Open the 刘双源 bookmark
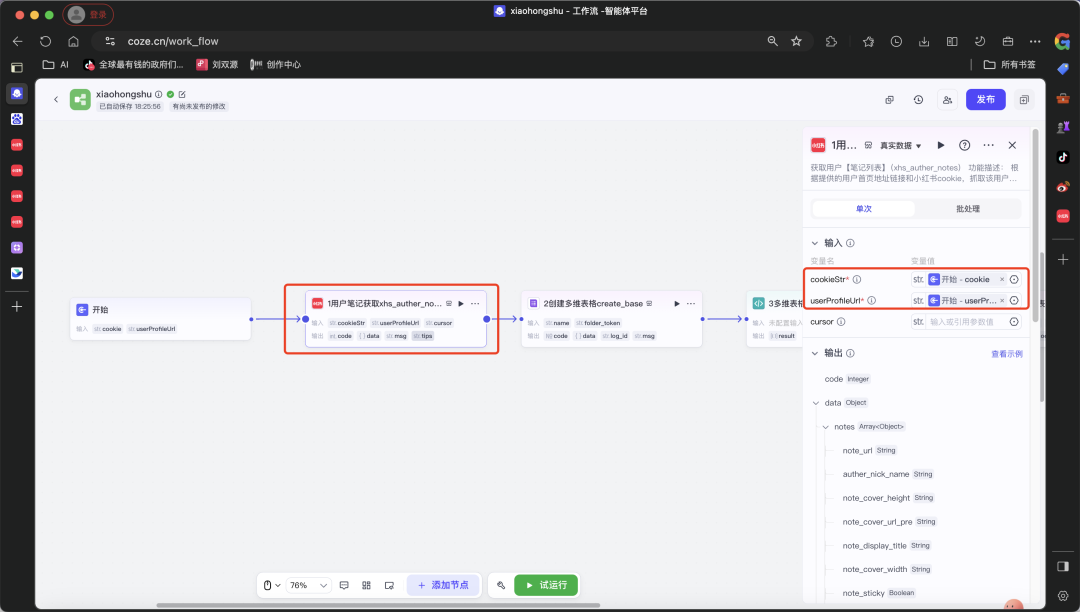This screenshot has width=1080, height=612. (x=217, y=65)
